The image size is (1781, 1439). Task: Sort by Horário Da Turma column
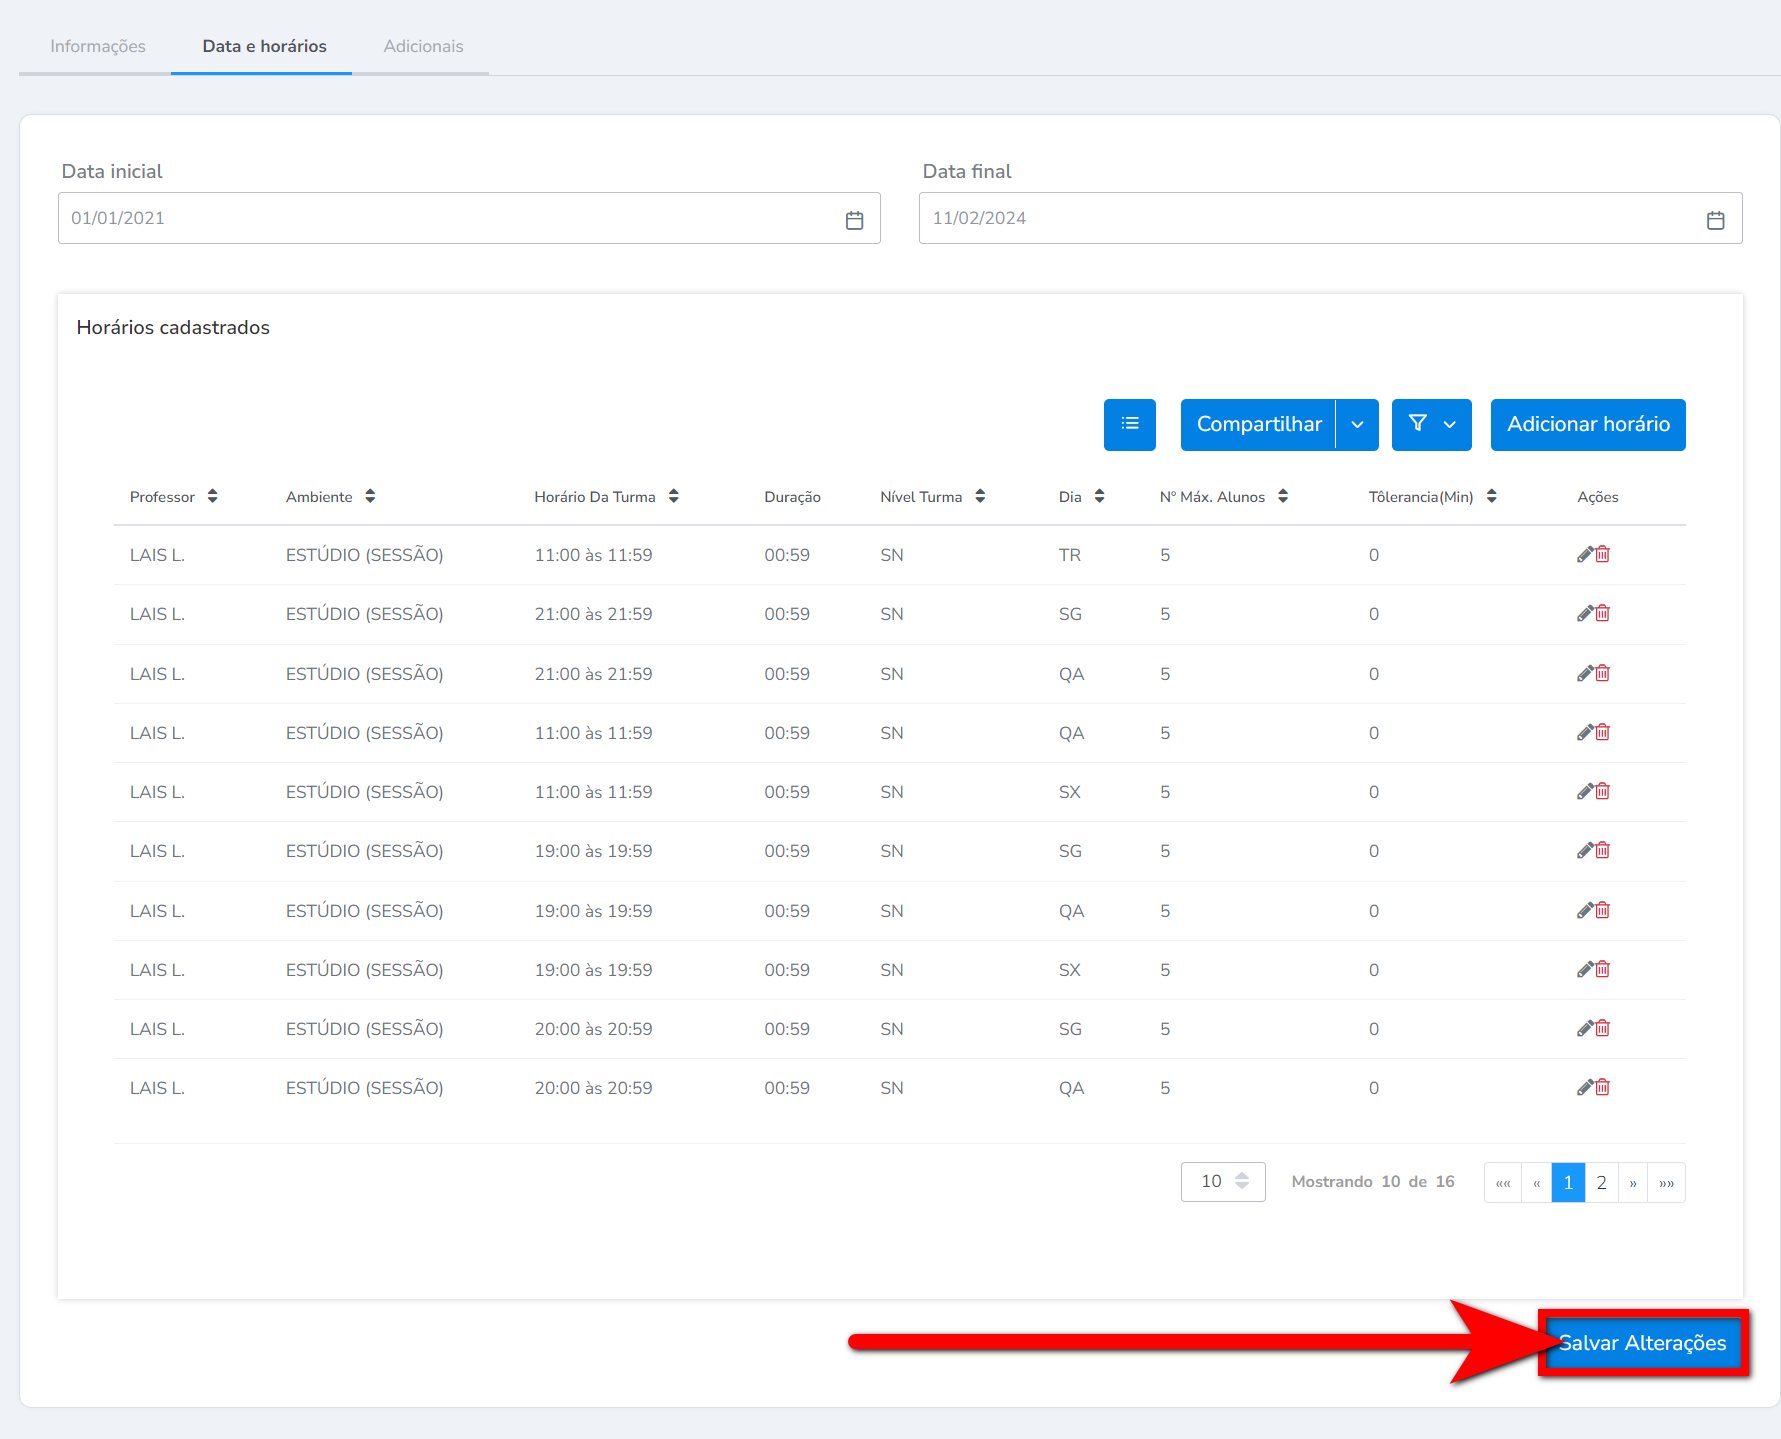click(673, 496)
